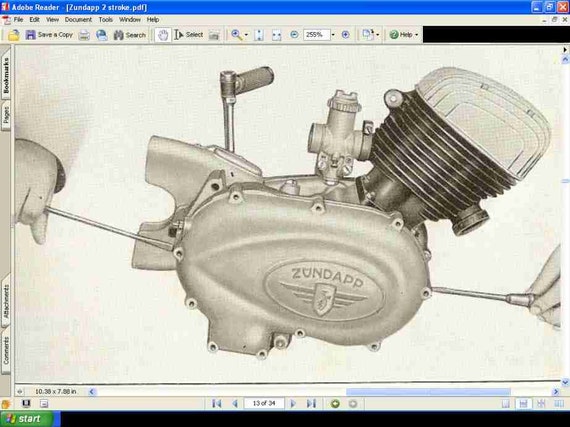Click the Help toolbar button
The image size is (570, 427).
(x=401, y=35)
